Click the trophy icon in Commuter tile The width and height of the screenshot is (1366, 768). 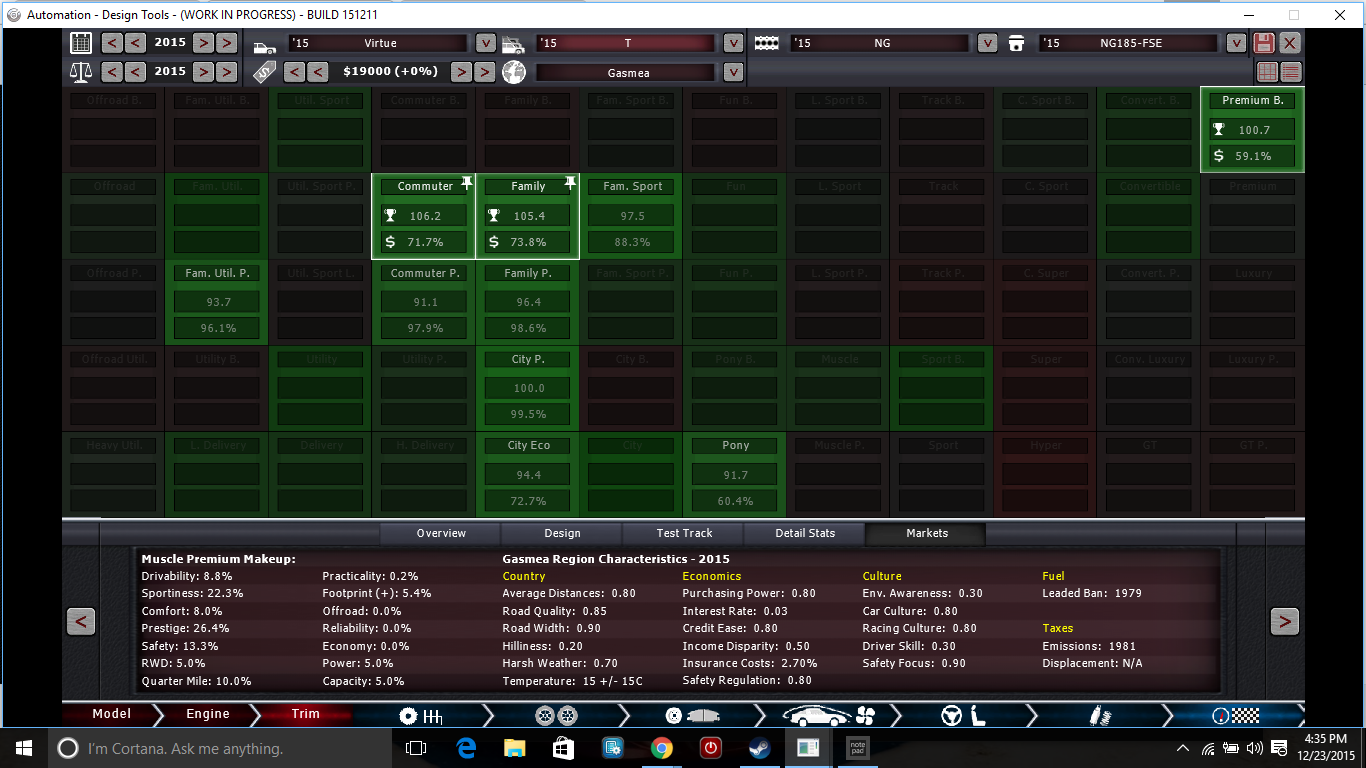coord(390,216)
